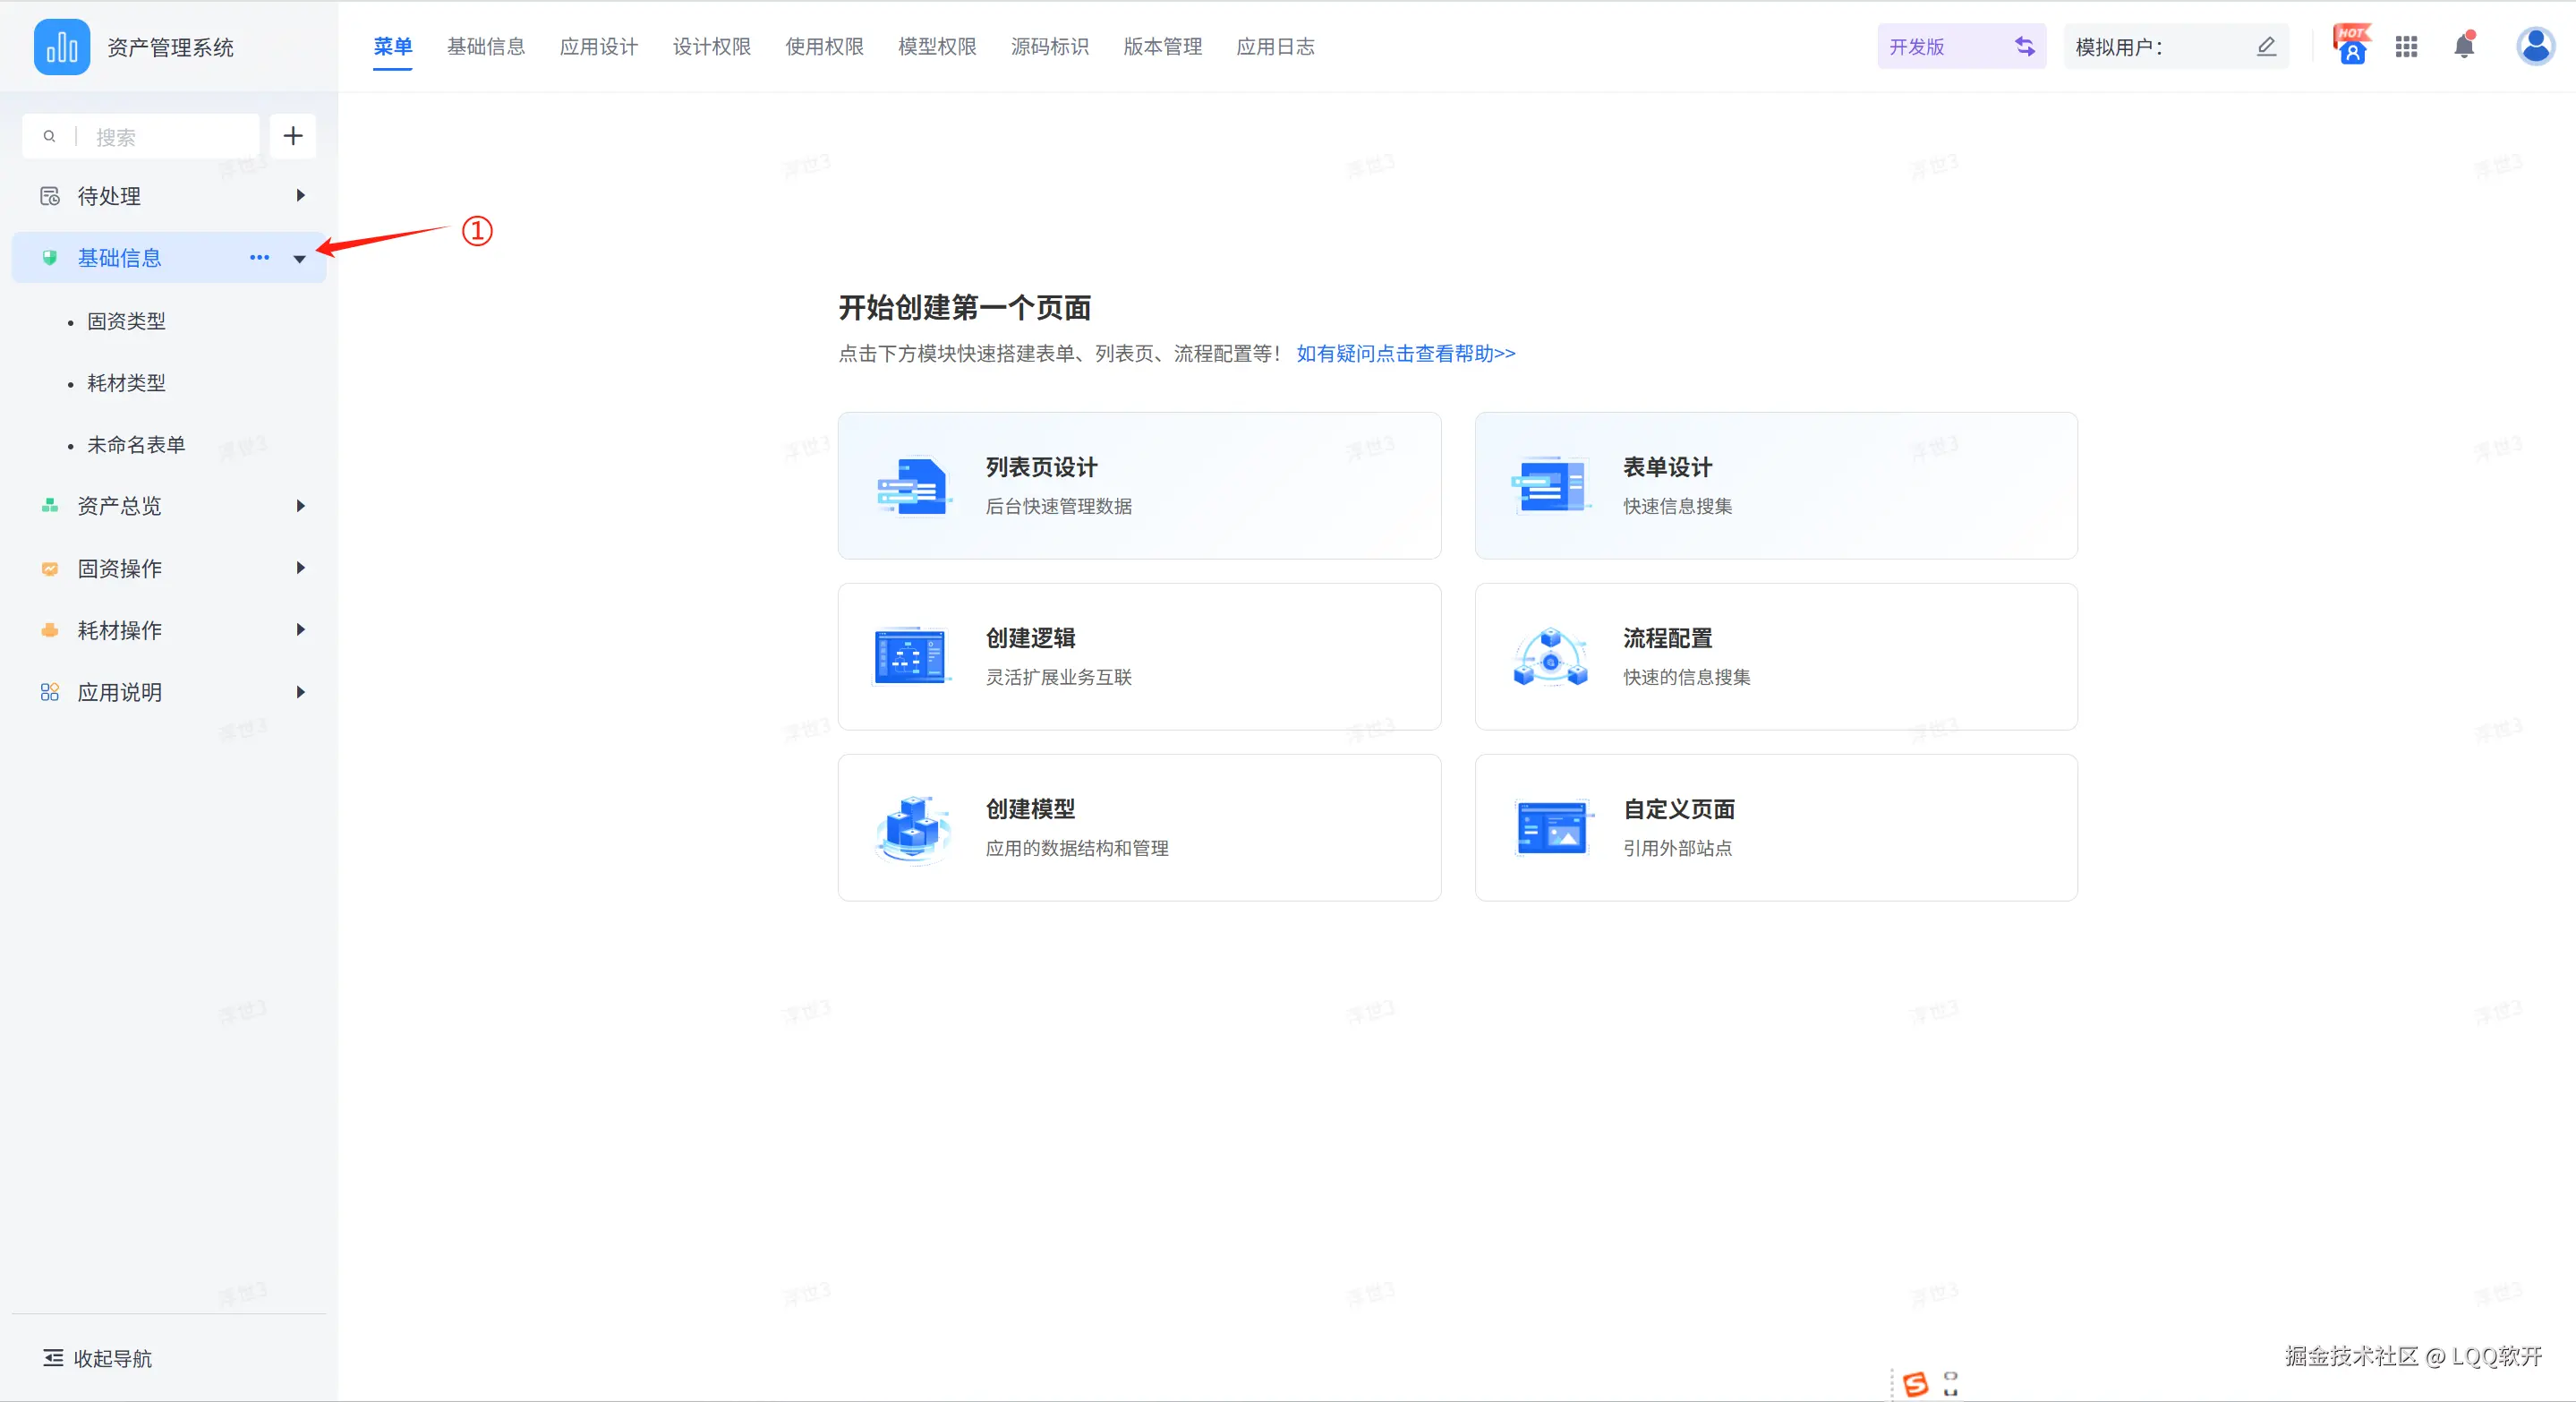Open the nine-dot apps grid icon
This screenshot has width=2576, height=1402.
coord(2406,47)
